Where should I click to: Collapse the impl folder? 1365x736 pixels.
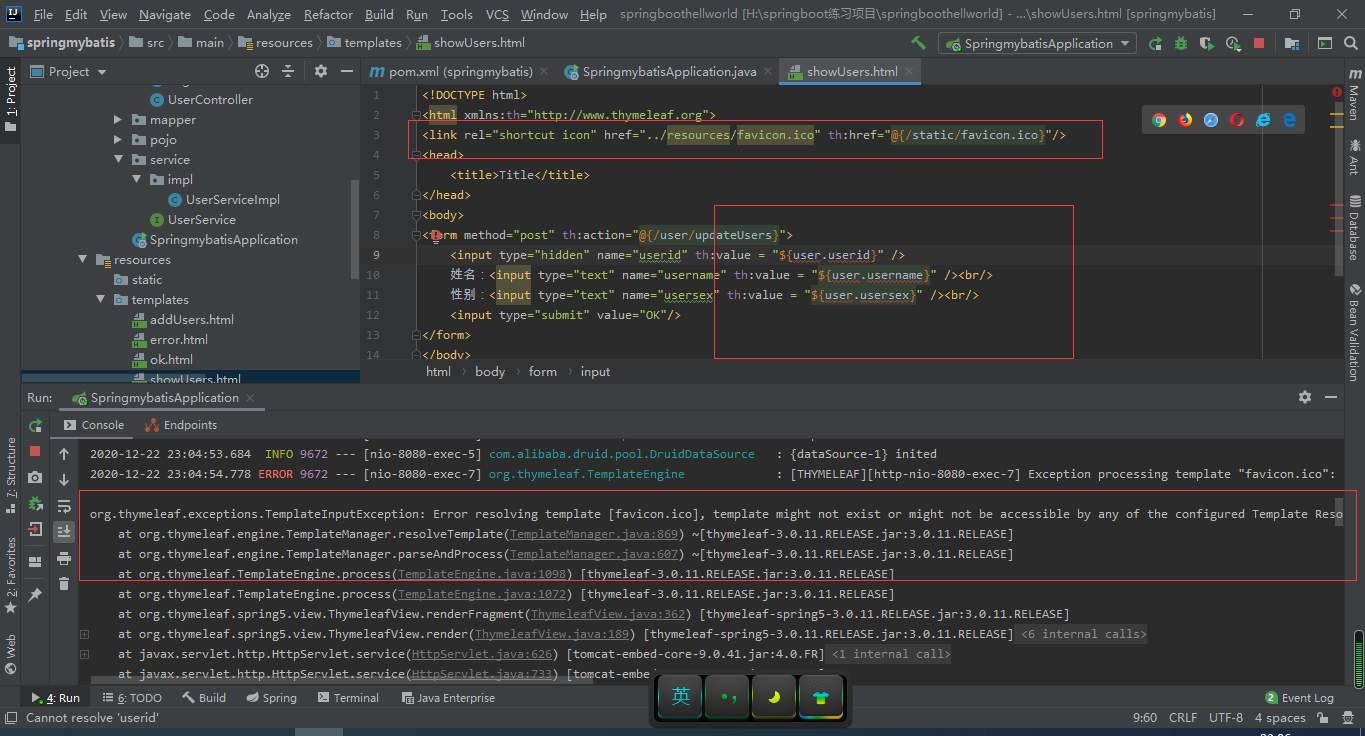[137, 180]
